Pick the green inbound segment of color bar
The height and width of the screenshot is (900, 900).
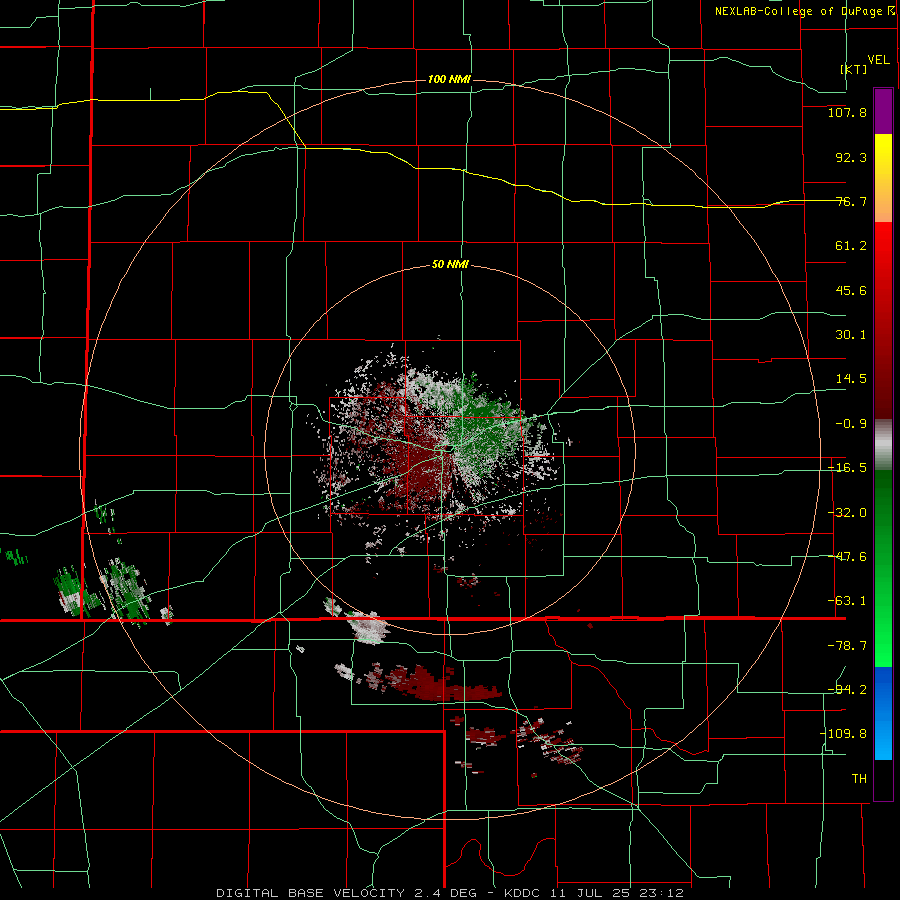pos(883,568)
